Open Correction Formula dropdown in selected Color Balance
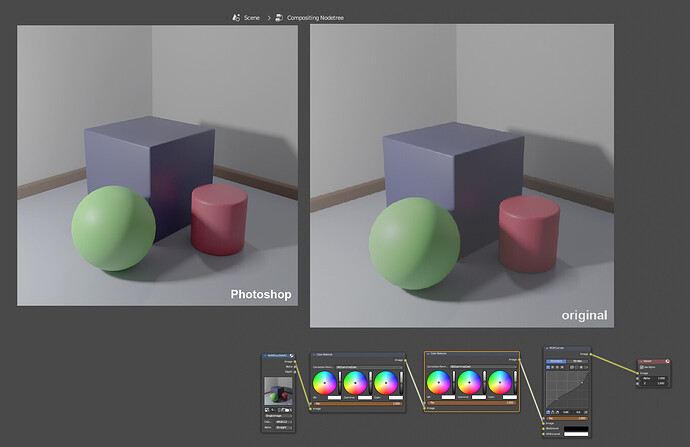The height and width of the screenshot is (447, 690). 483,366
